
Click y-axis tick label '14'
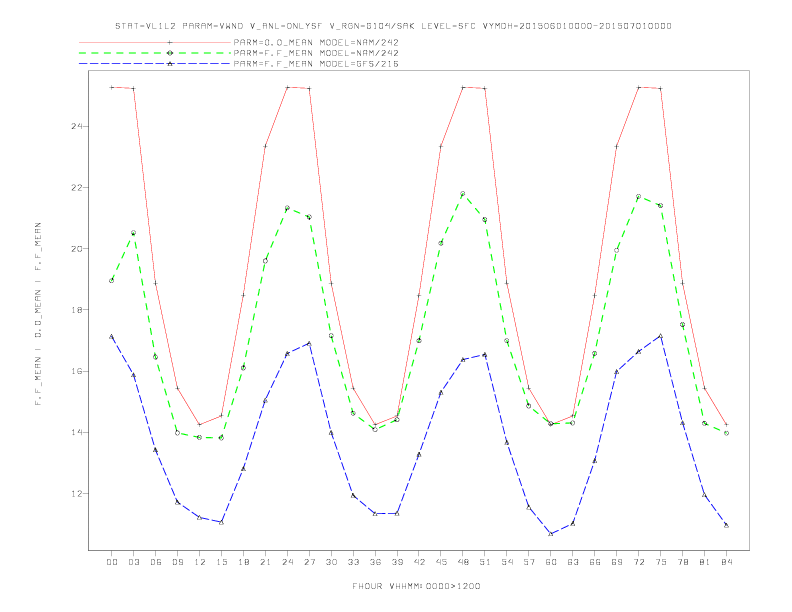(77, 432)
